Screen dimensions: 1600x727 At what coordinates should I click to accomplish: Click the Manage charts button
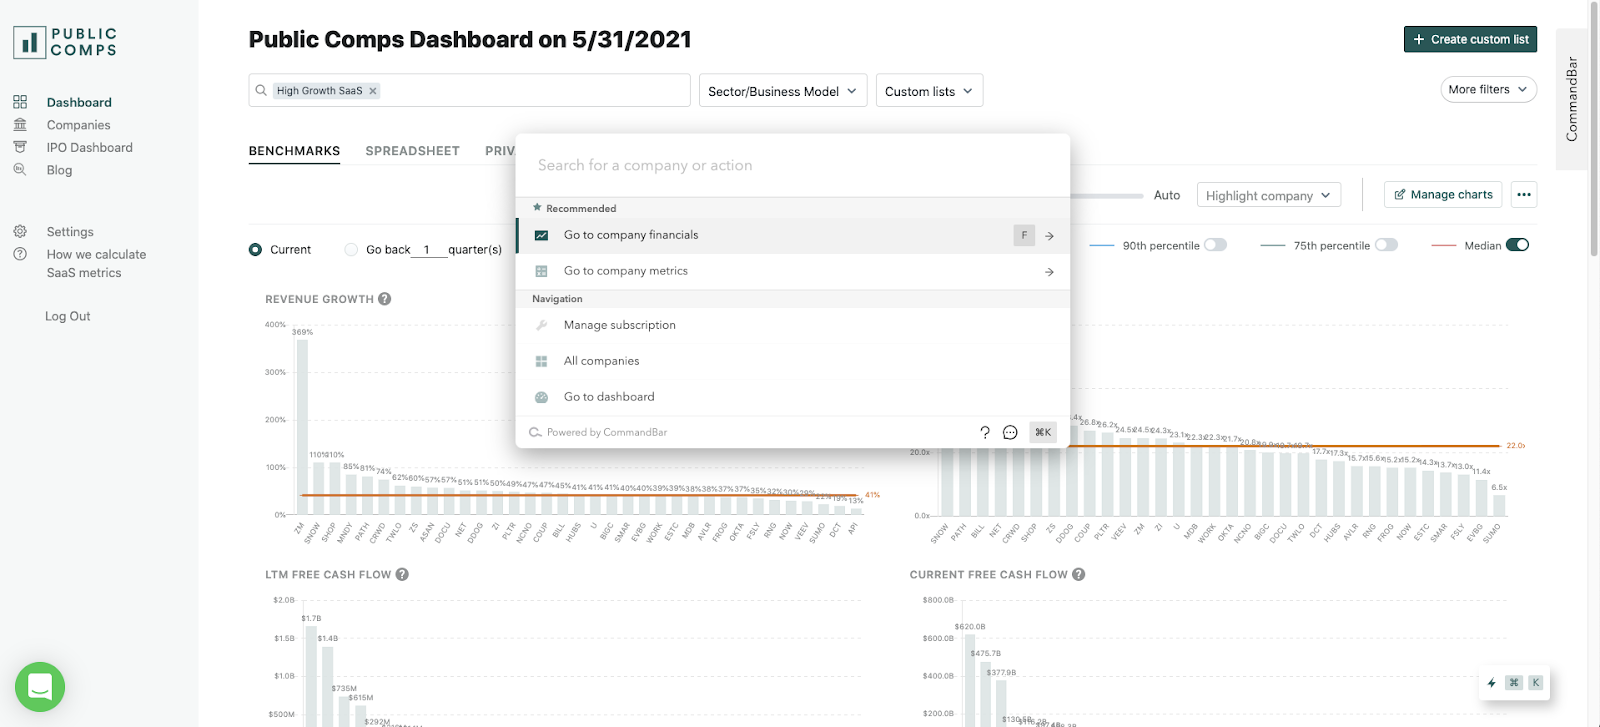click(x=1443, y=195)
